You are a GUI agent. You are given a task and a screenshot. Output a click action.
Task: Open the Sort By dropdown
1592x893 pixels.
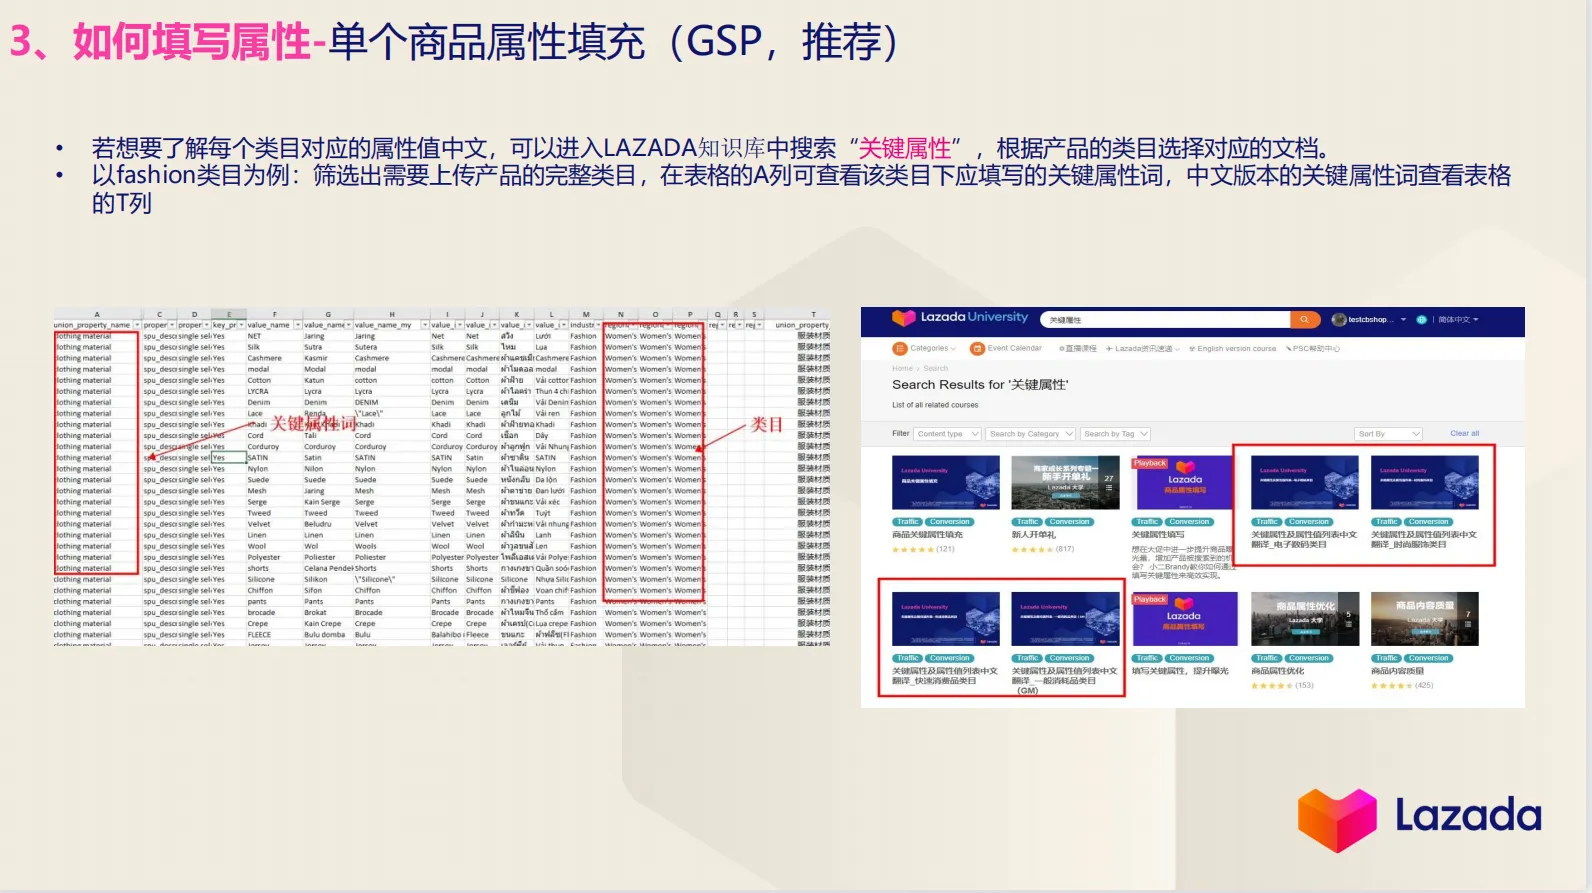[x=1388, y=434]
